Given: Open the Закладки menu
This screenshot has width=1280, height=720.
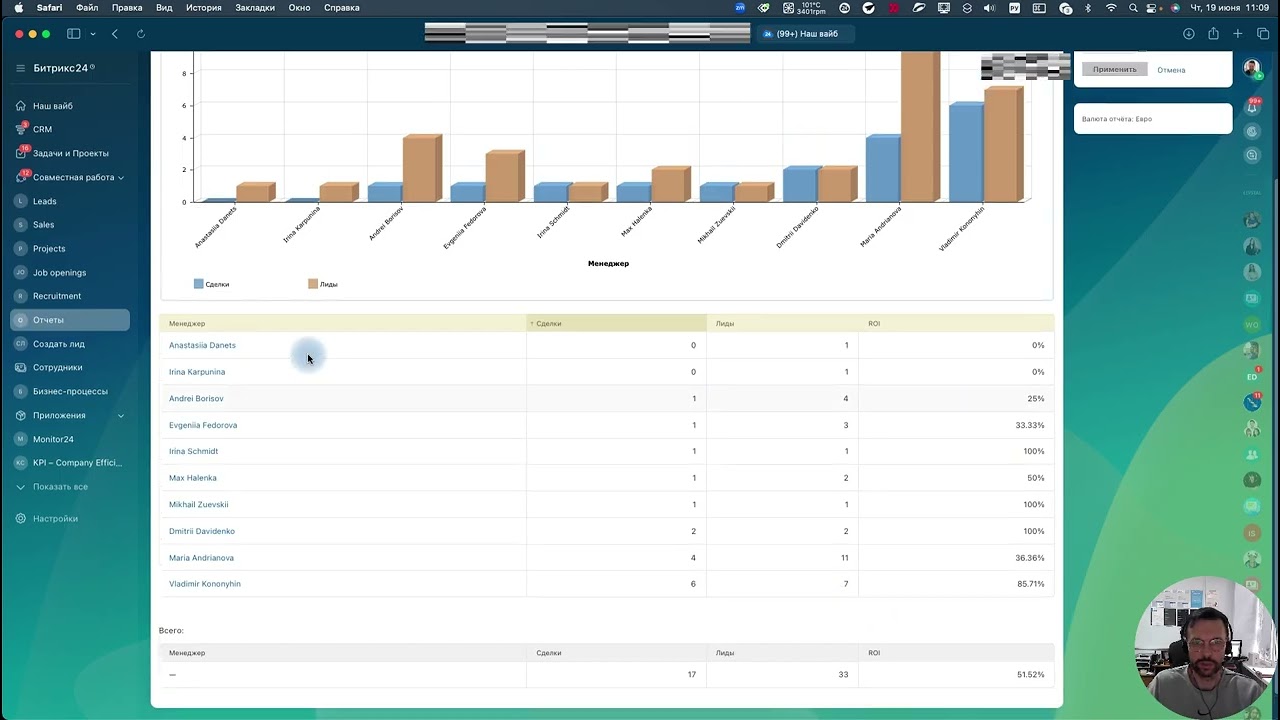Looking at the screenshot, I should (x=255, y=8).
